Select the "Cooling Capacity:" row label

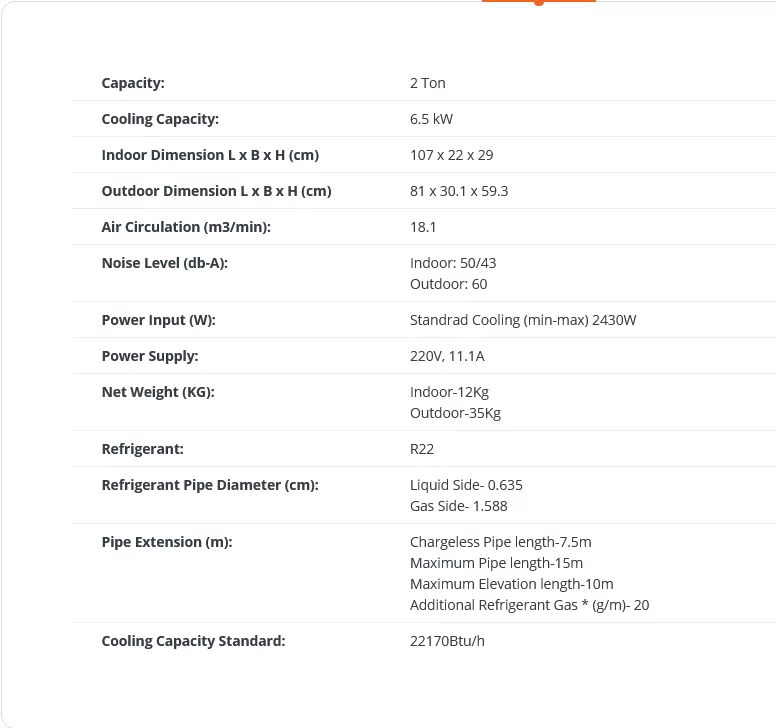tap(160, 119)
